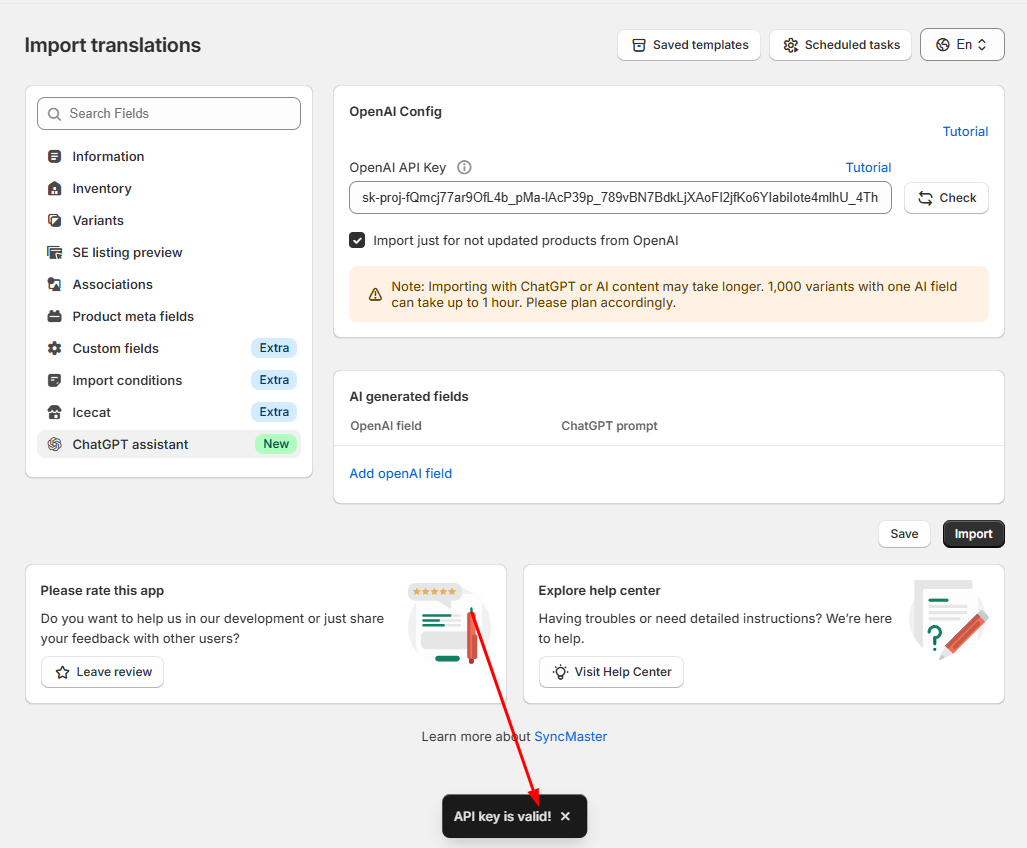This screenshot has width=1027, height=848.
Task: Click the Extra badge on Import conditions
Action: (274, 380)
